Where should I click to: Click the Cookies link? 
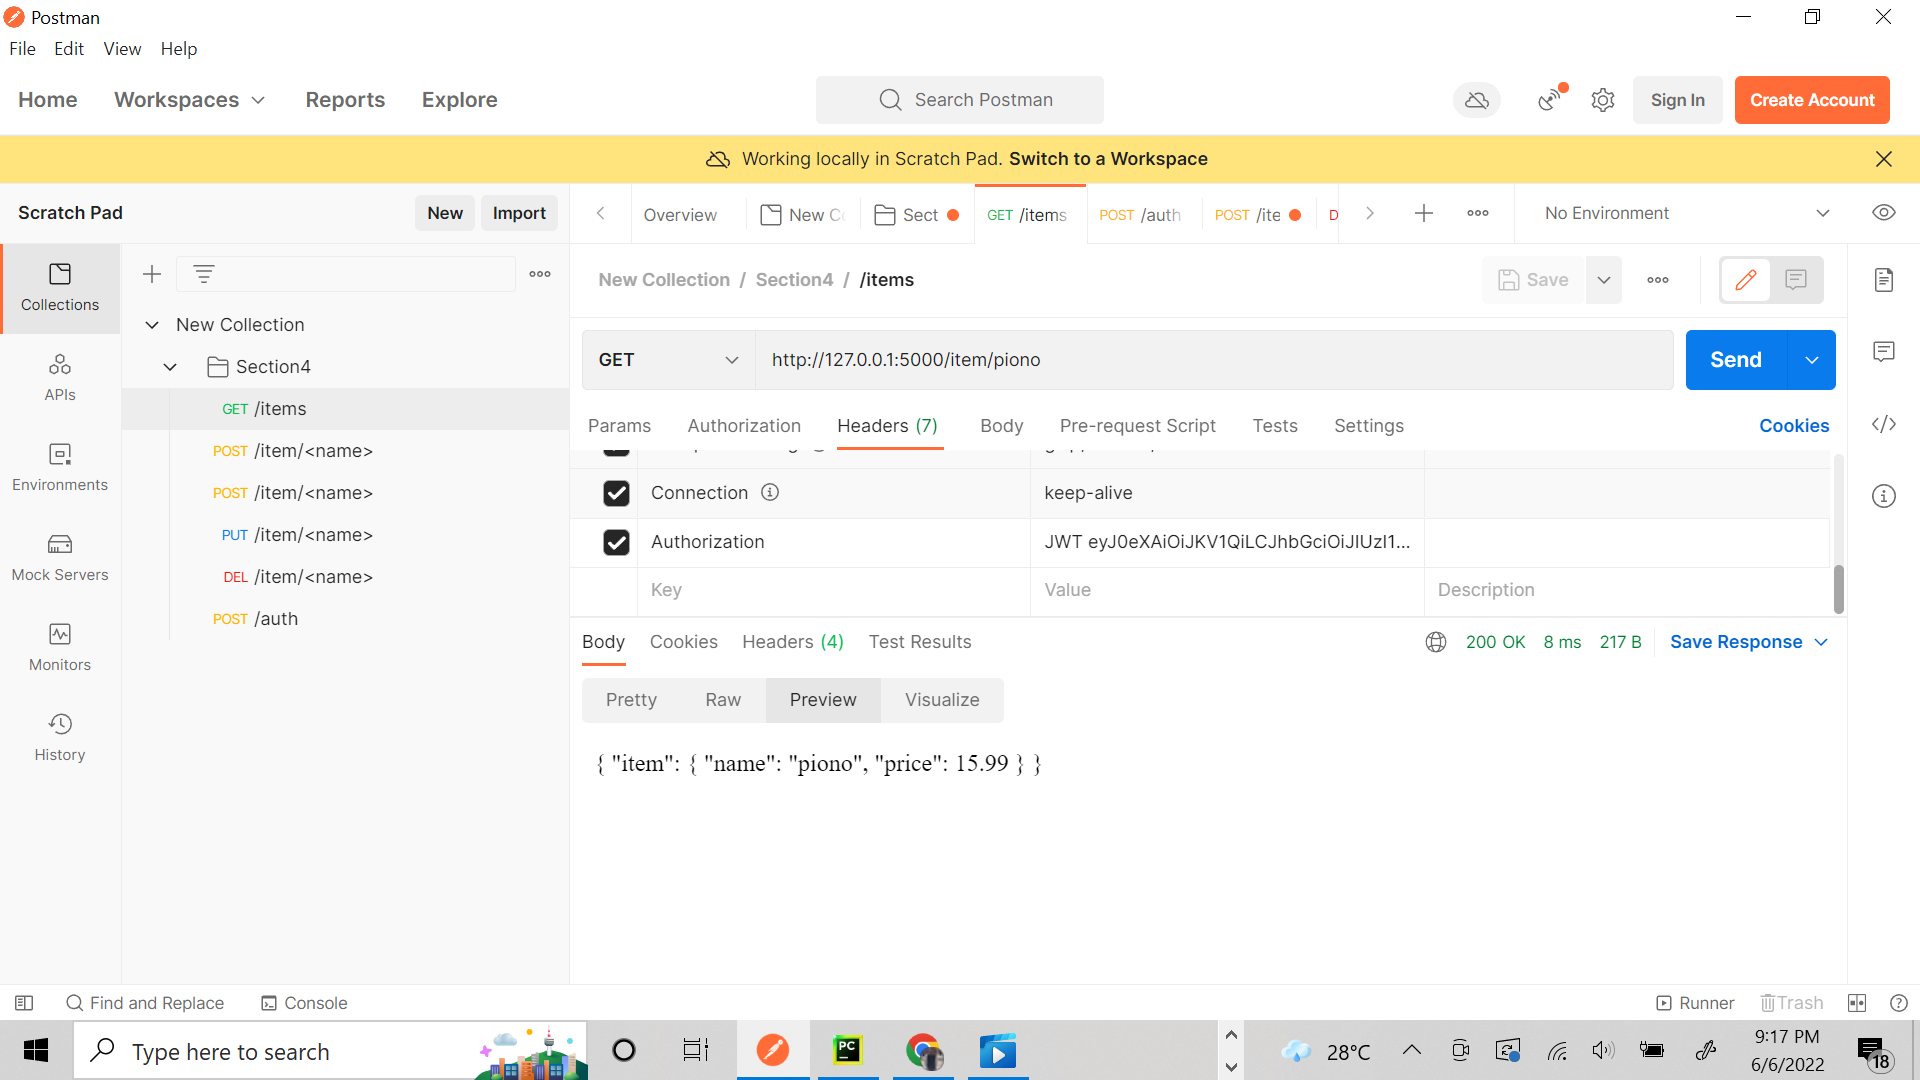point(1794,426)
